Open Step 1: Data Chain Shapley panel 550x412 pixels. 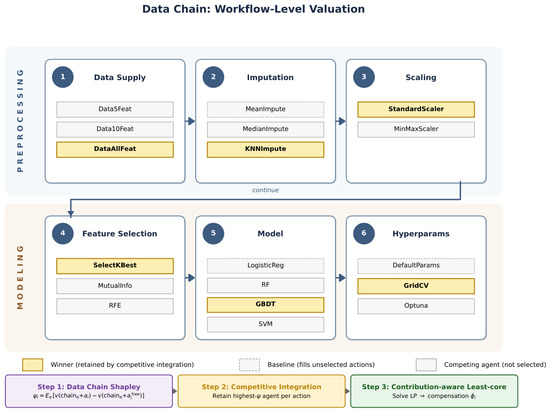[89, 391]
